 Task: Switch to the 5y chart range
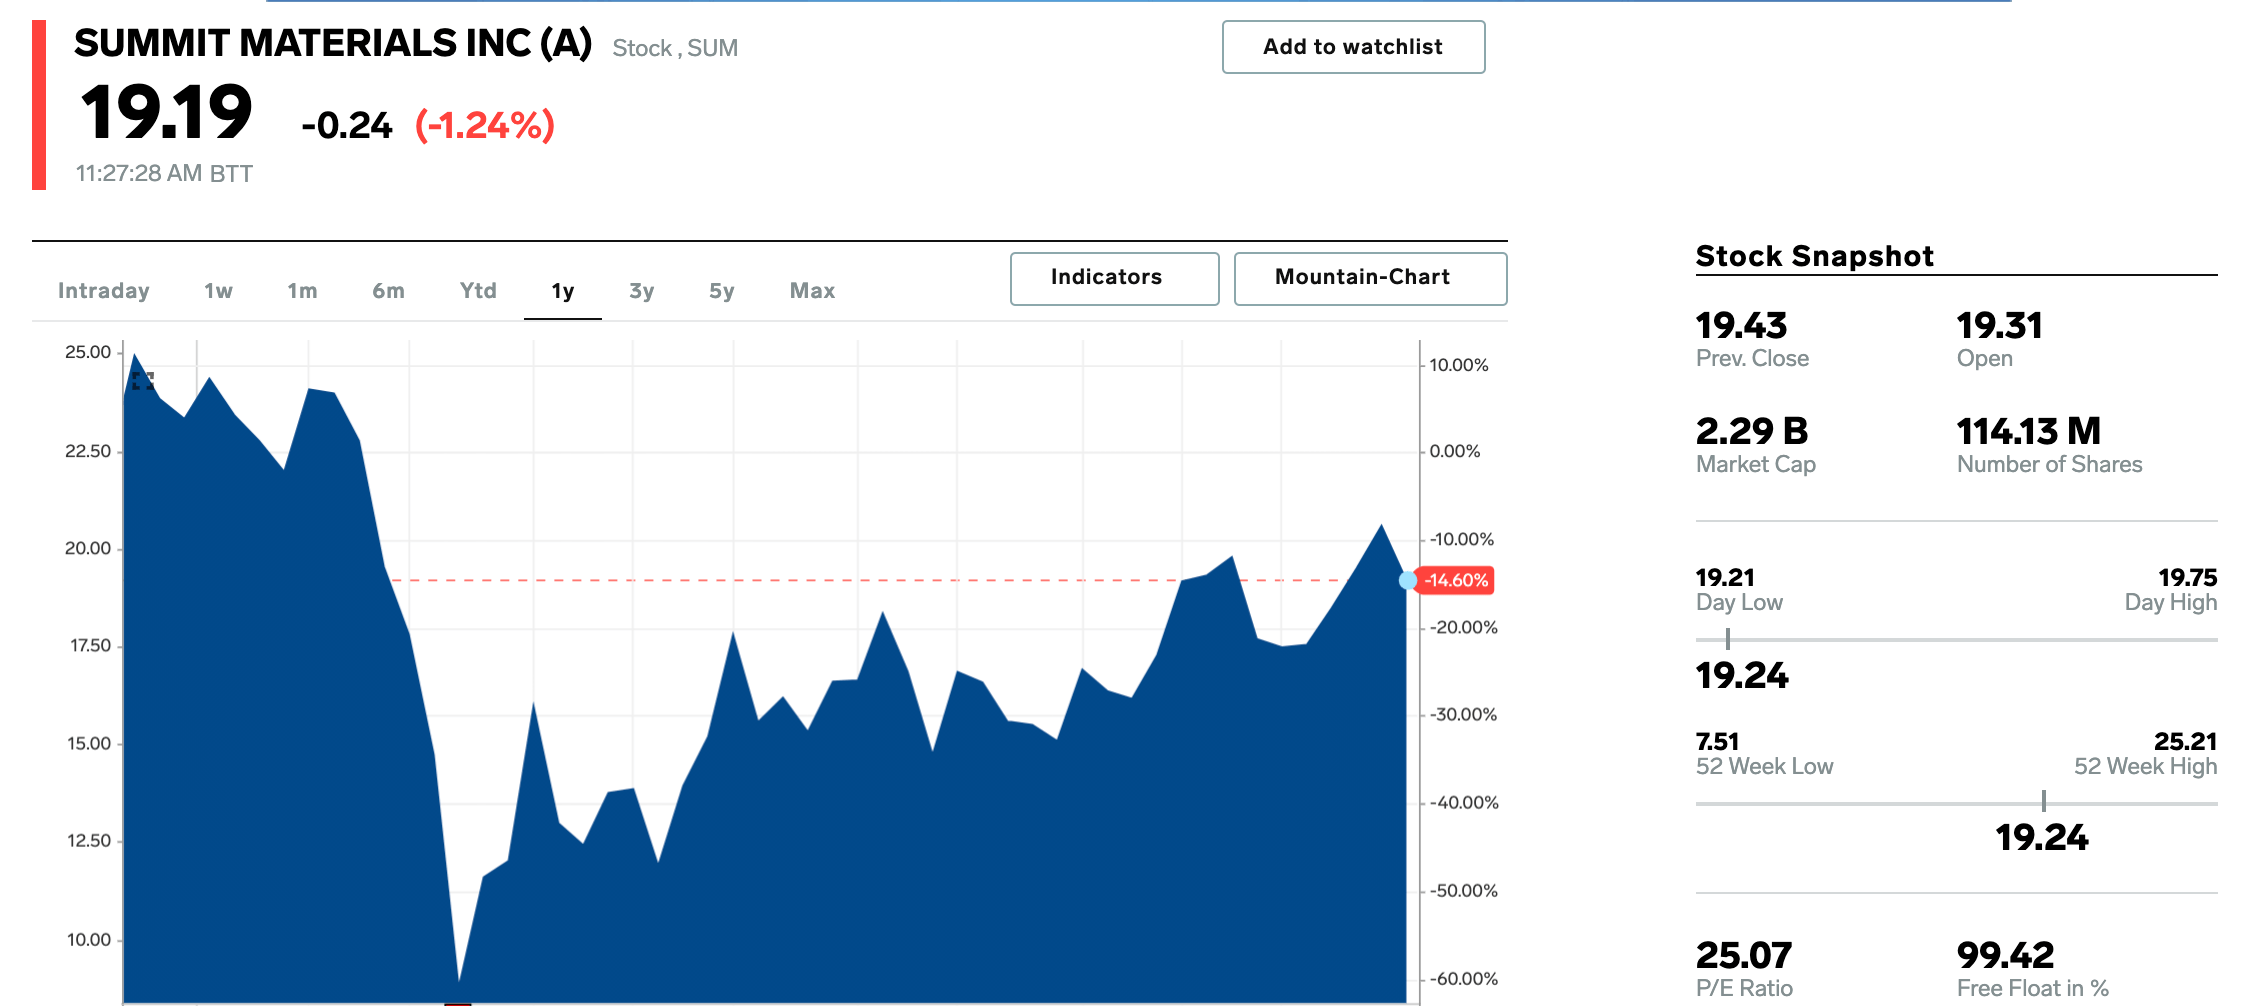pyautogui.click(x=721, y=291)
